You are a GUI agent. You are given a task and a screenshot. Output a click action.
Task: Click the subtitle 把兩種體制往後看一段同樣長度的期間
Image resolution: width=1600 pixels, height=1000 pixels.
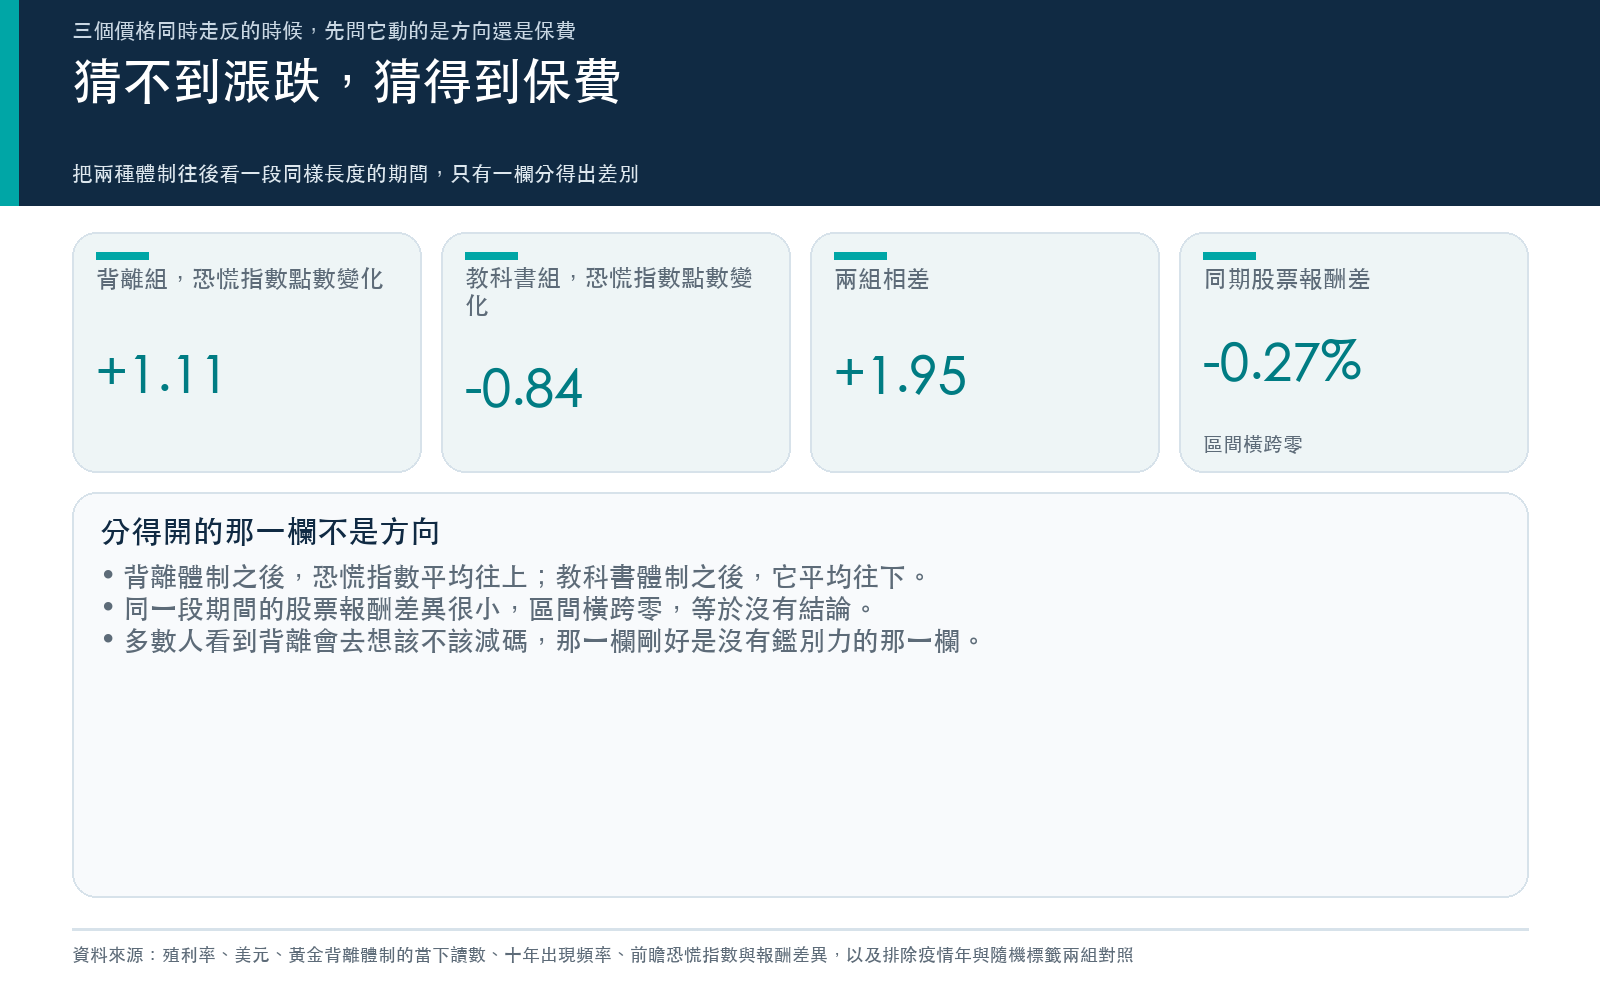coord(355,174)
